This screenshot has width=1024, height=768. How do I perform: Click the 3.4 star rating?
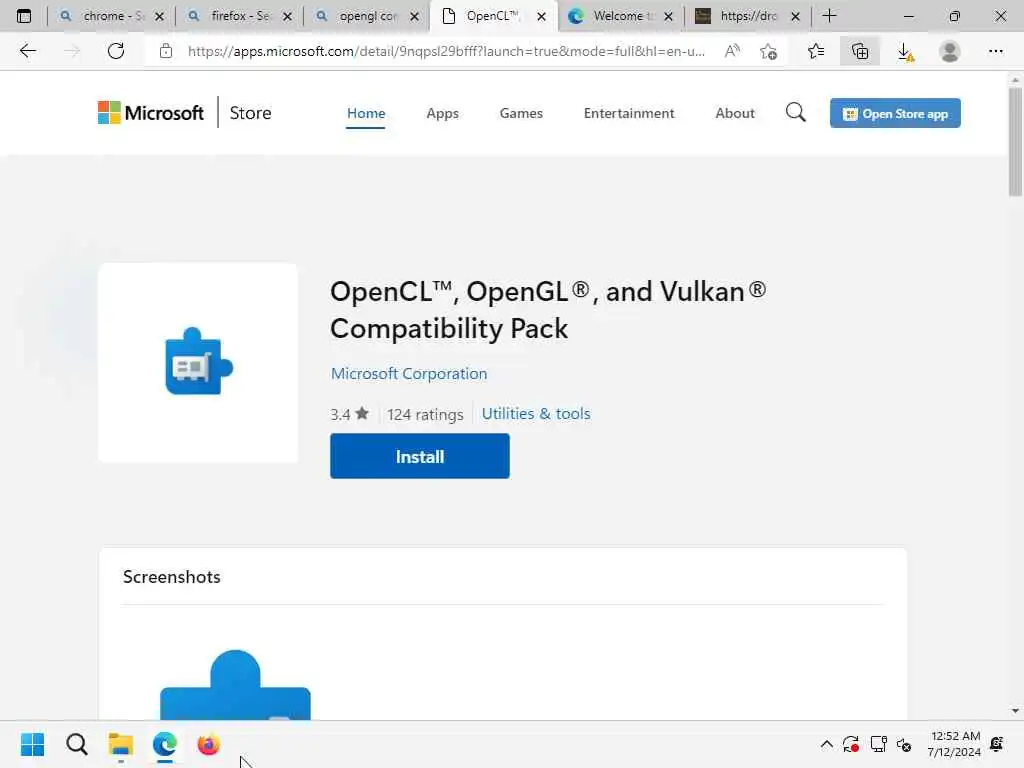pos(349,414)
